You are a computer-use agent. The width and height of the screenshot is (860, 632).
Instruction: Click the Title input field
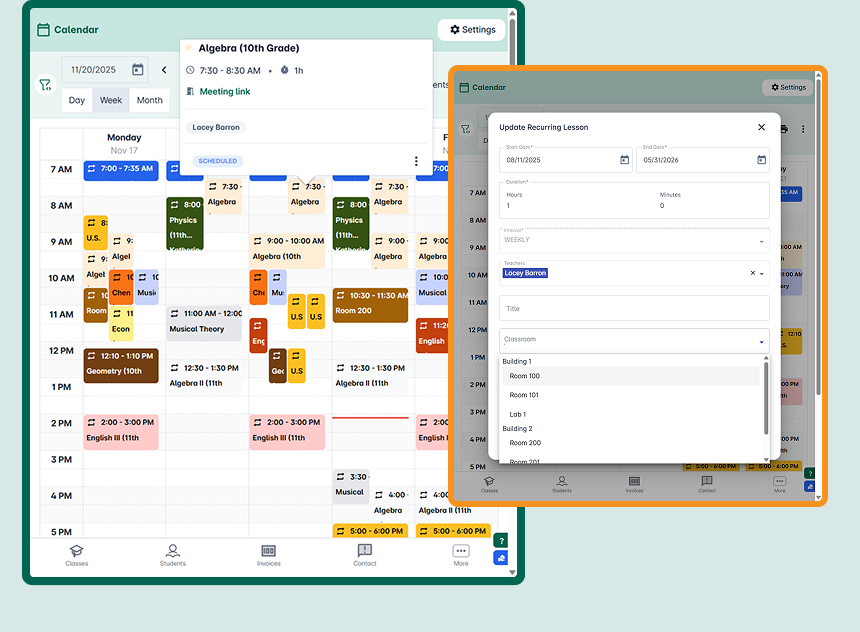[634, 308]
